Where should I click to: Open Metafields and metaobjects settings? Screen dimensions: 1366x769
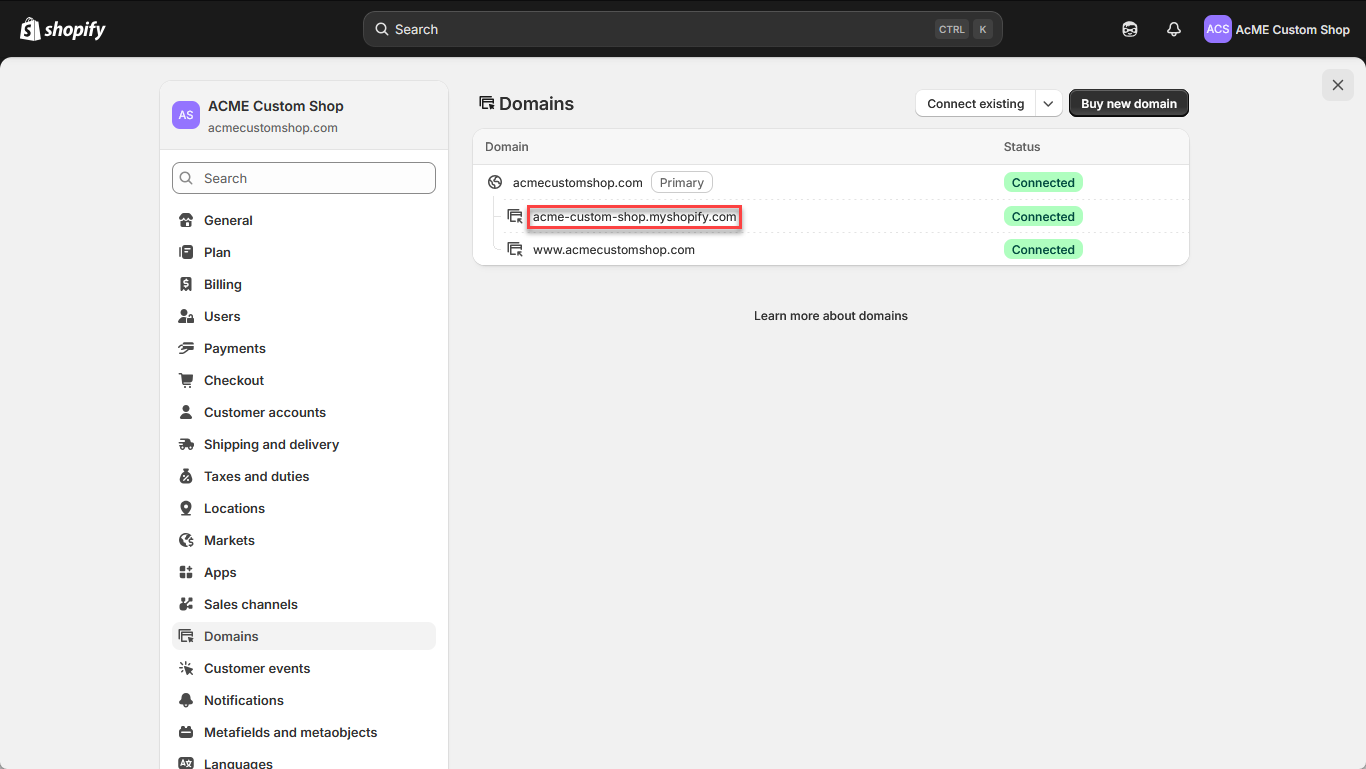coord(304,732)
